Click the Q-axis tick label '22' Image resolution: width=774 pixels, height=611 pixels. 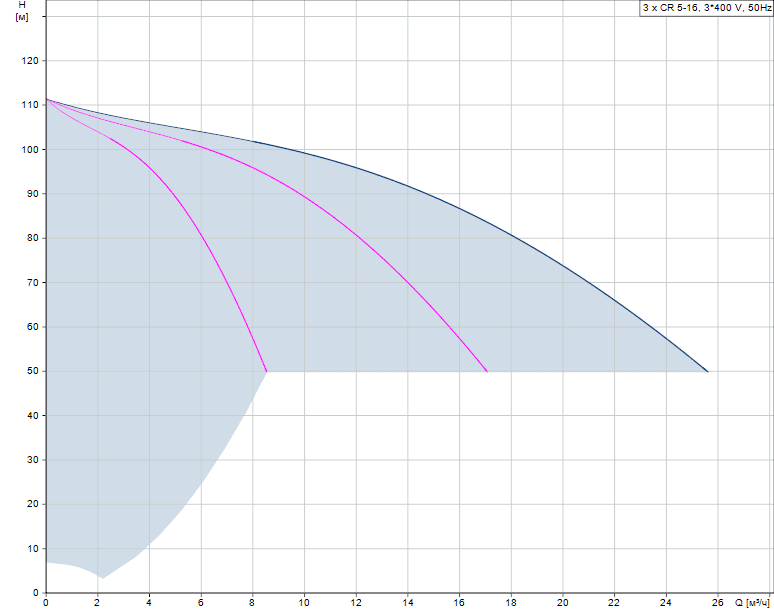click(614, 603)
